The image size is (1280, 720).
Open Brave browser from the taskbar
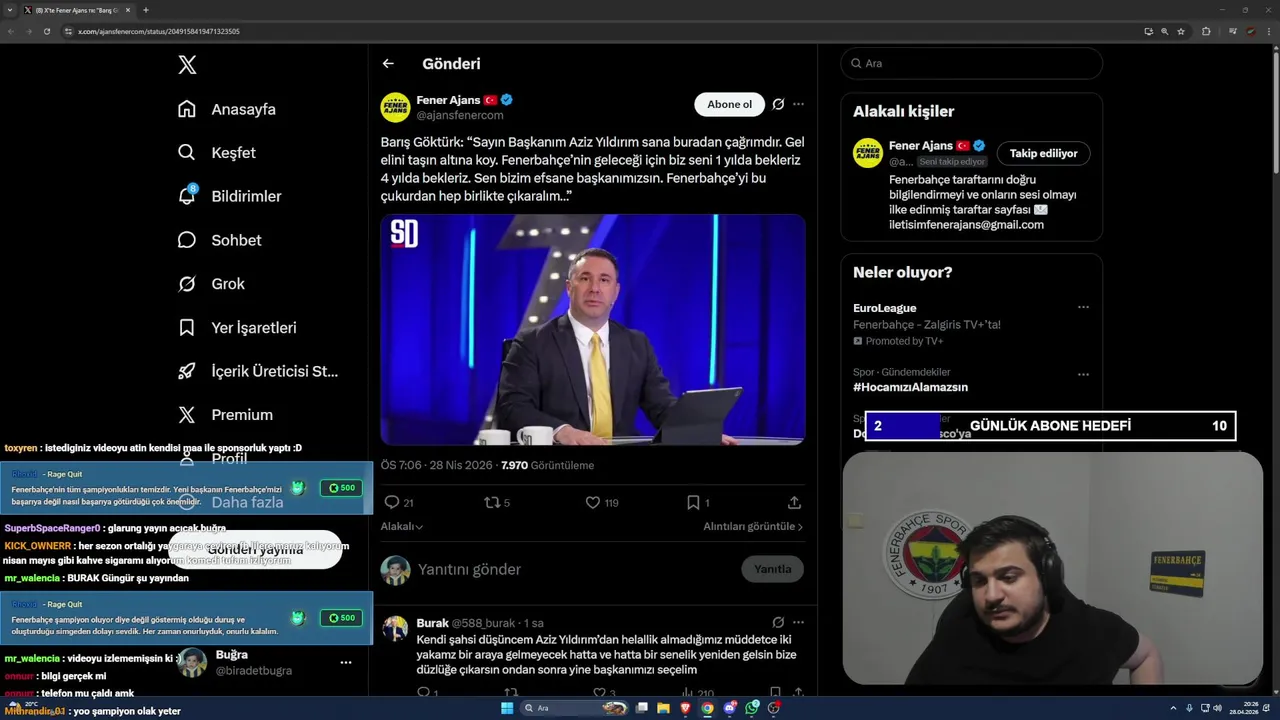pos(685,708)
